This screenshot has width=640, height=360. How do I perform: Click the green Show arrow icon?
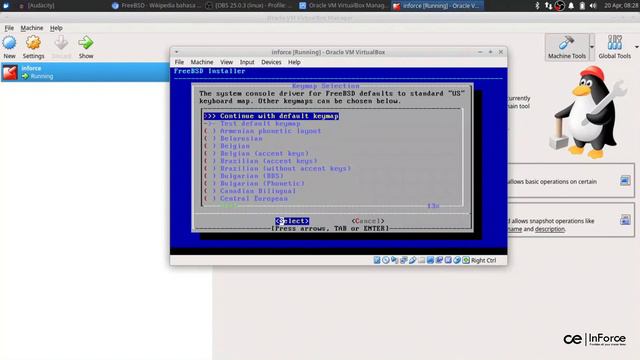coord(86,43)
